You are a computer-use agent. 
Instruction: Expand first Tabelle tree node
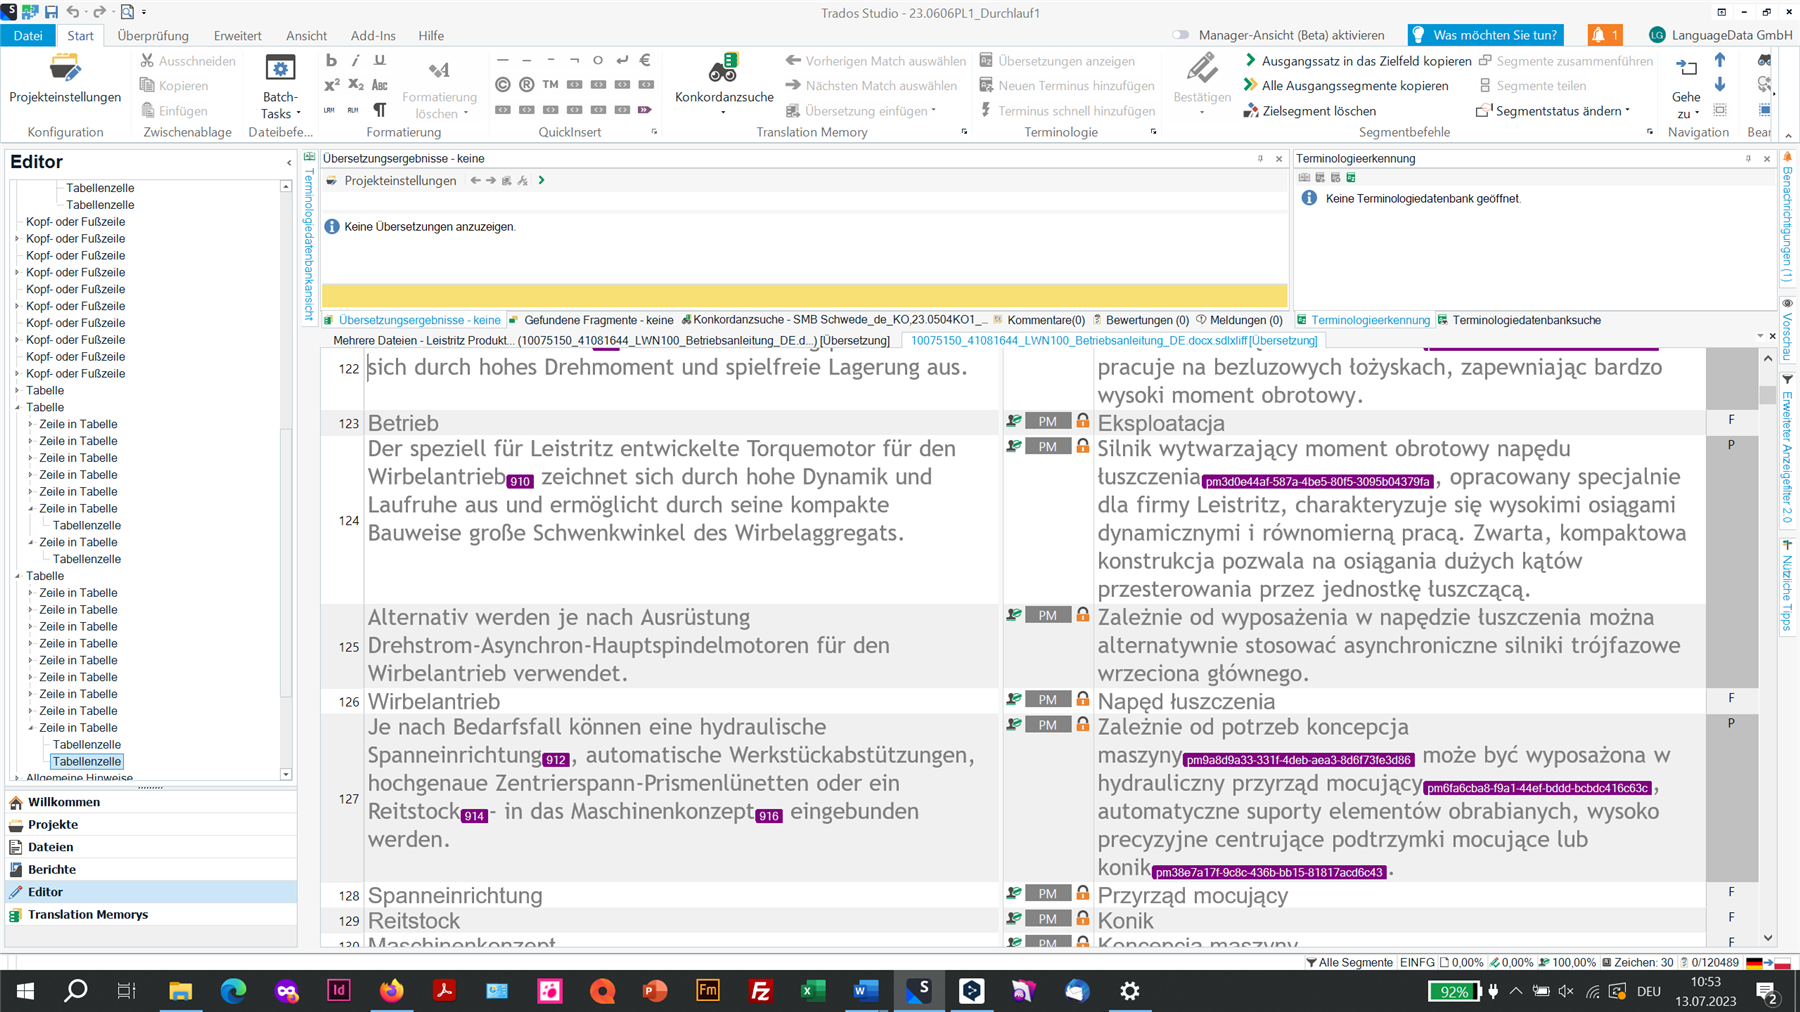click(x=17, y=390)
